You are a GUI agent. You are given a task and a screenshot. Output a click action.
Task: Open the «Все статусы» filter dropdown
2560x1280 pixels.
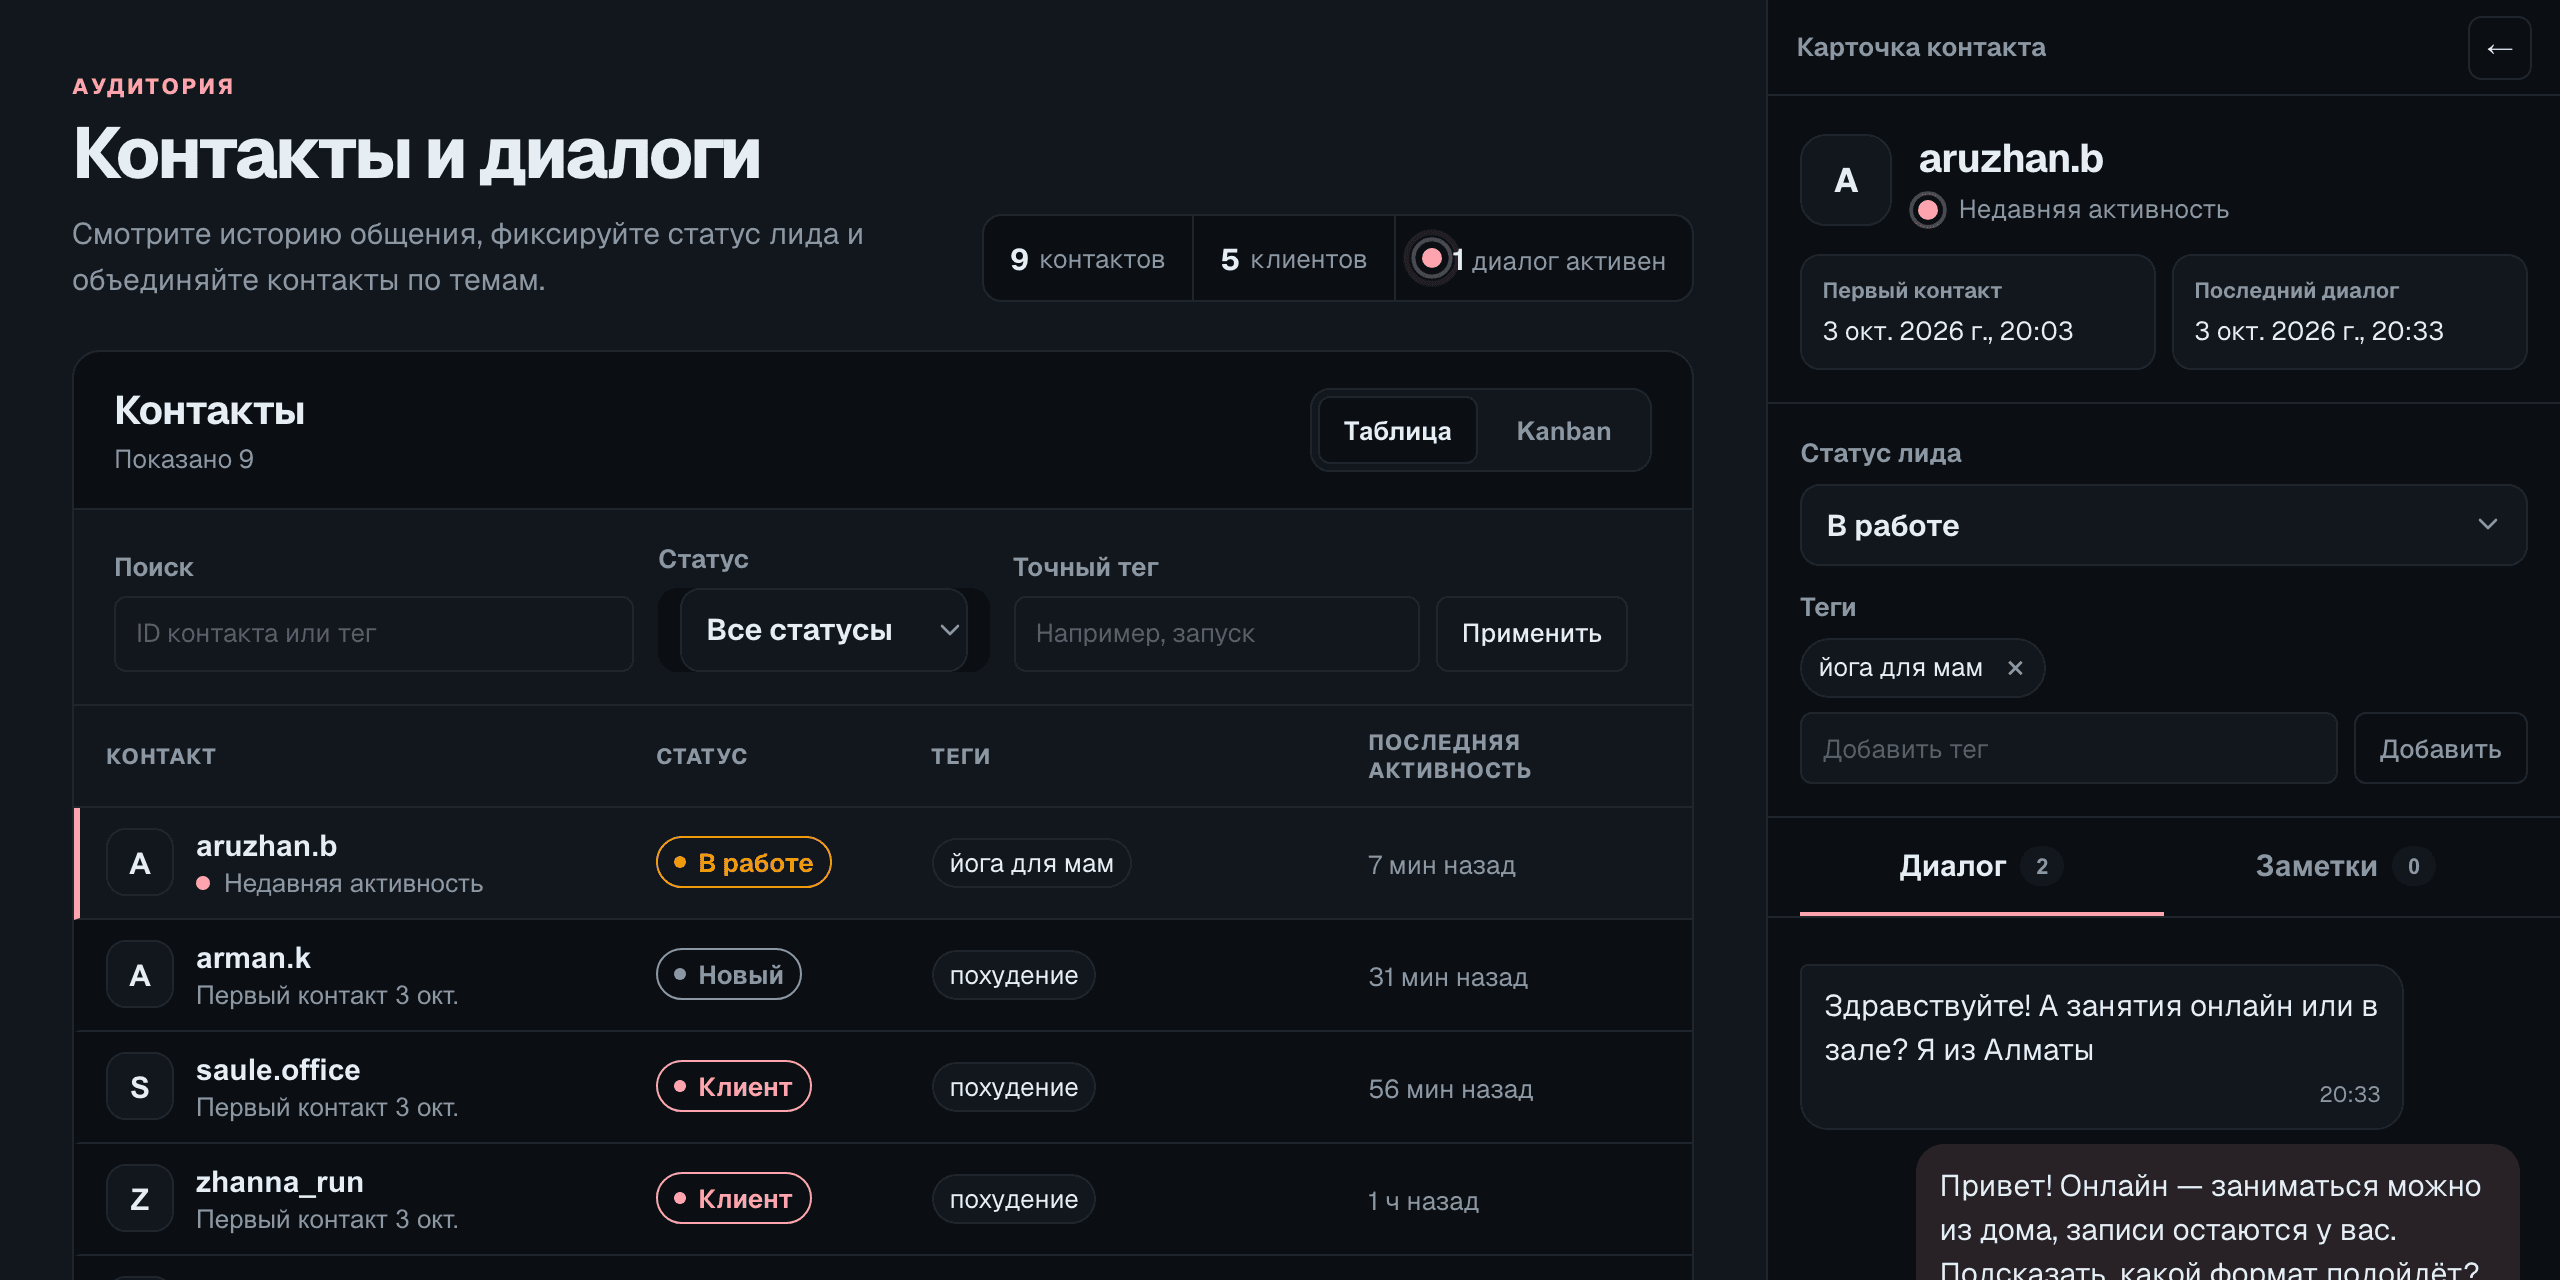click(x=824, y=630)
